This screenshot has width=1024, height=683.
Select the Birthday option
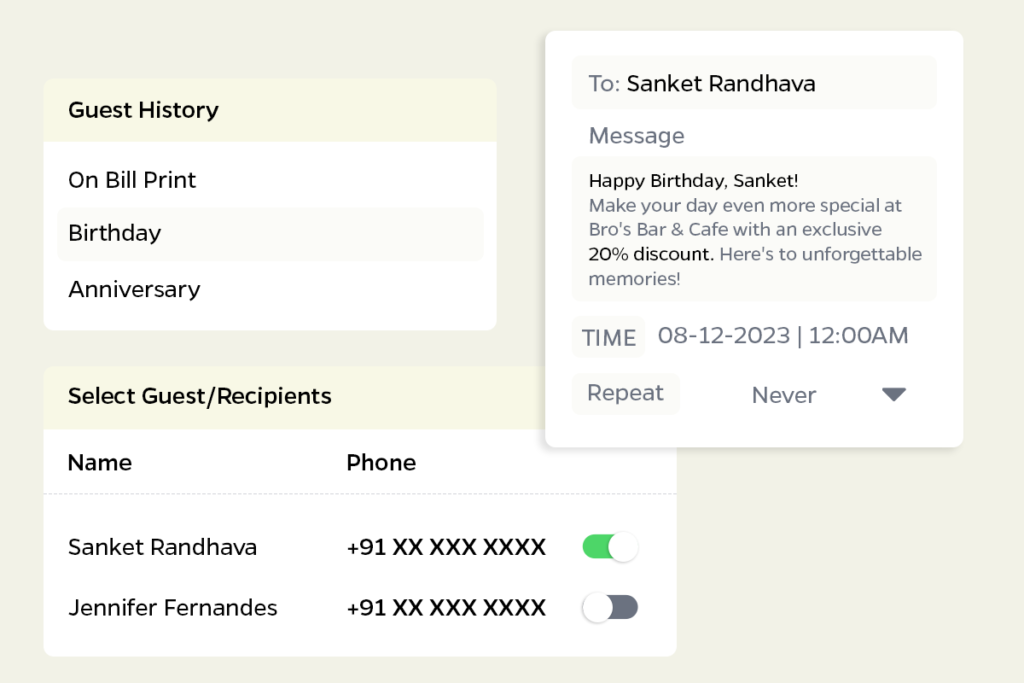point(115,233)
